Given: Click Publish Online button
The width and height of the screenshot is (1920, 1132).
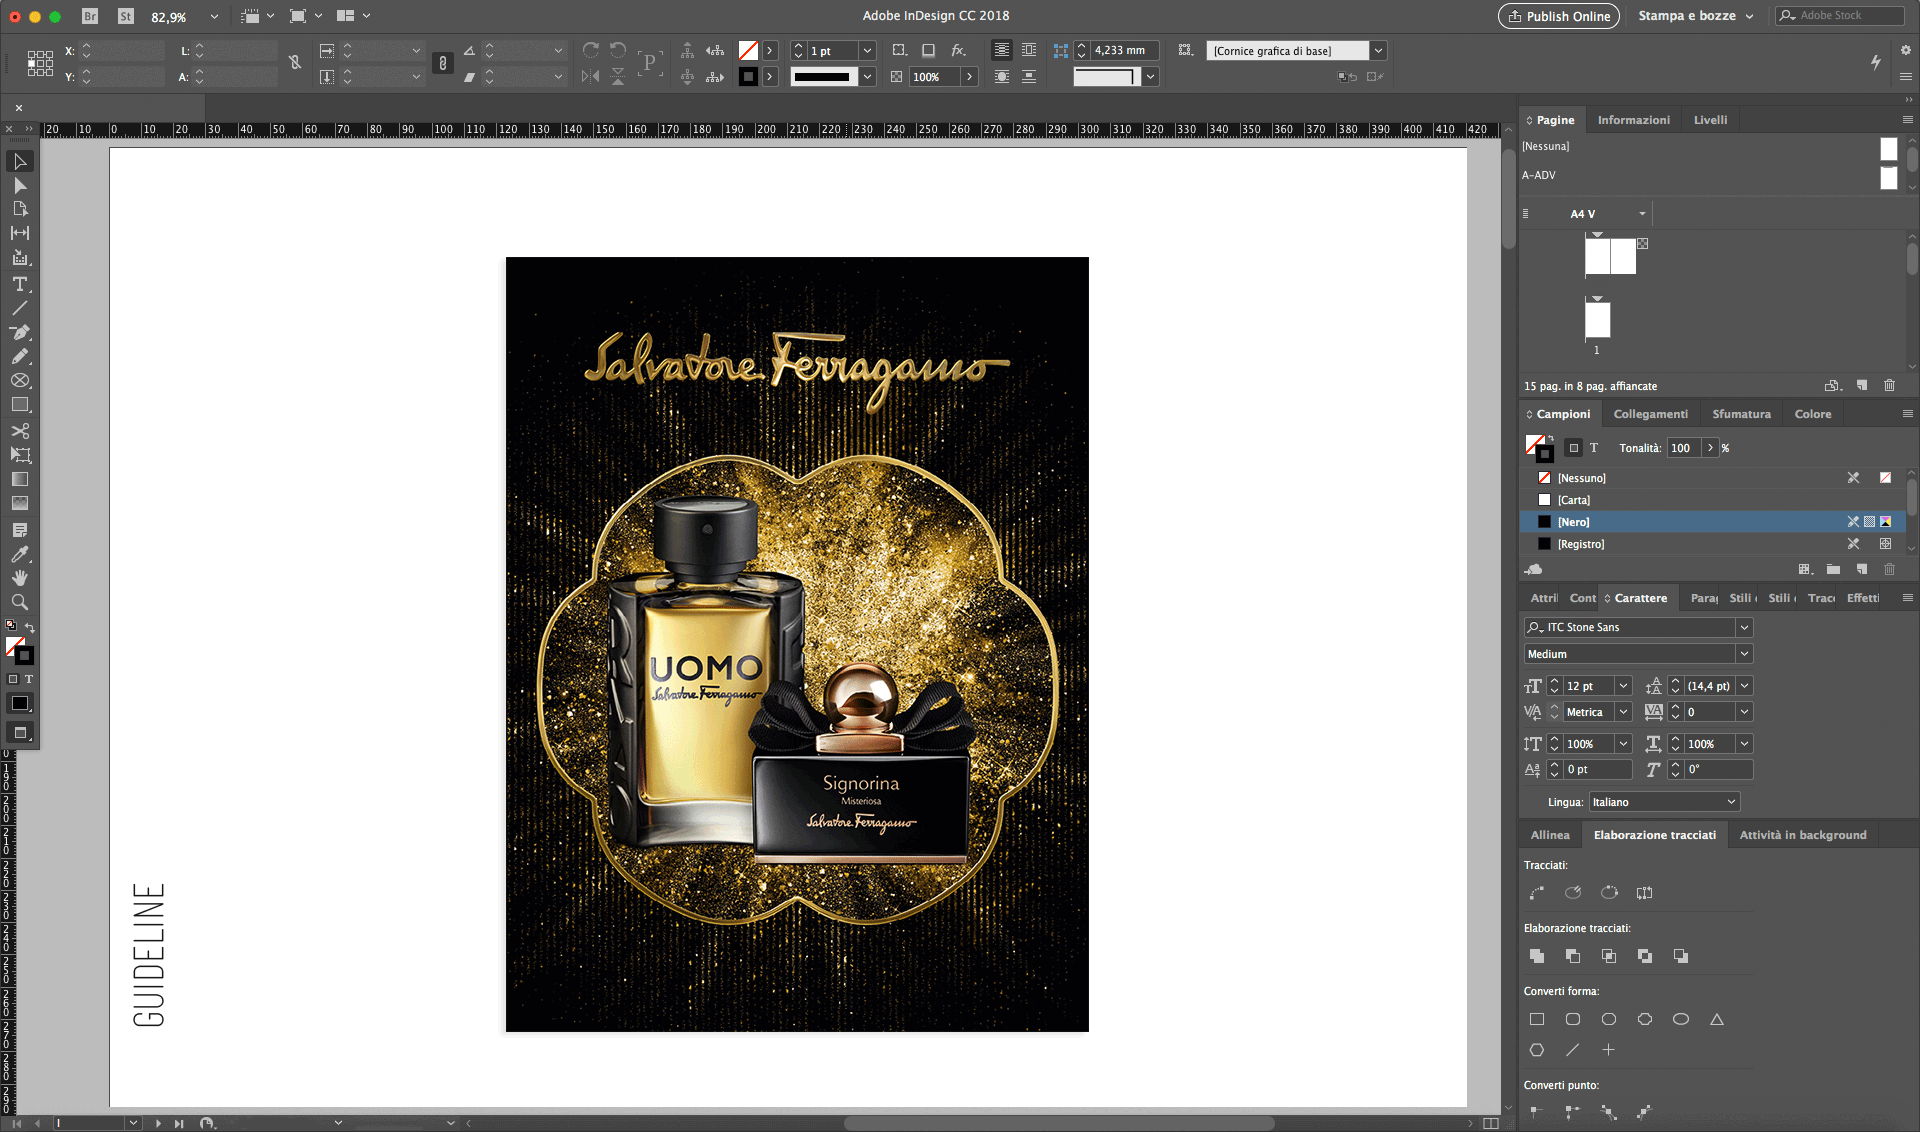Looking at the screenshot, I should coord(1559,16).
